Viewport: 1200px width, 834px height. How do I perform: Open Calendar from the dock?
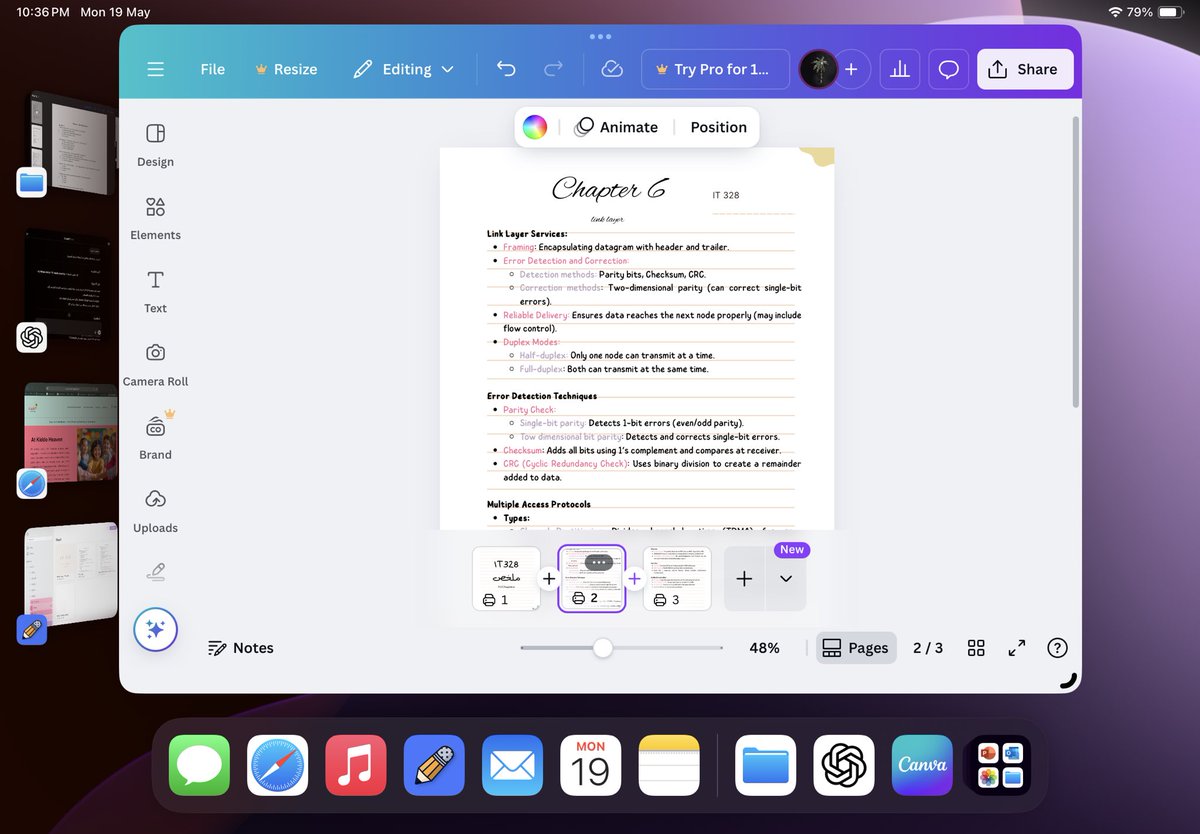tap(591, 766)
